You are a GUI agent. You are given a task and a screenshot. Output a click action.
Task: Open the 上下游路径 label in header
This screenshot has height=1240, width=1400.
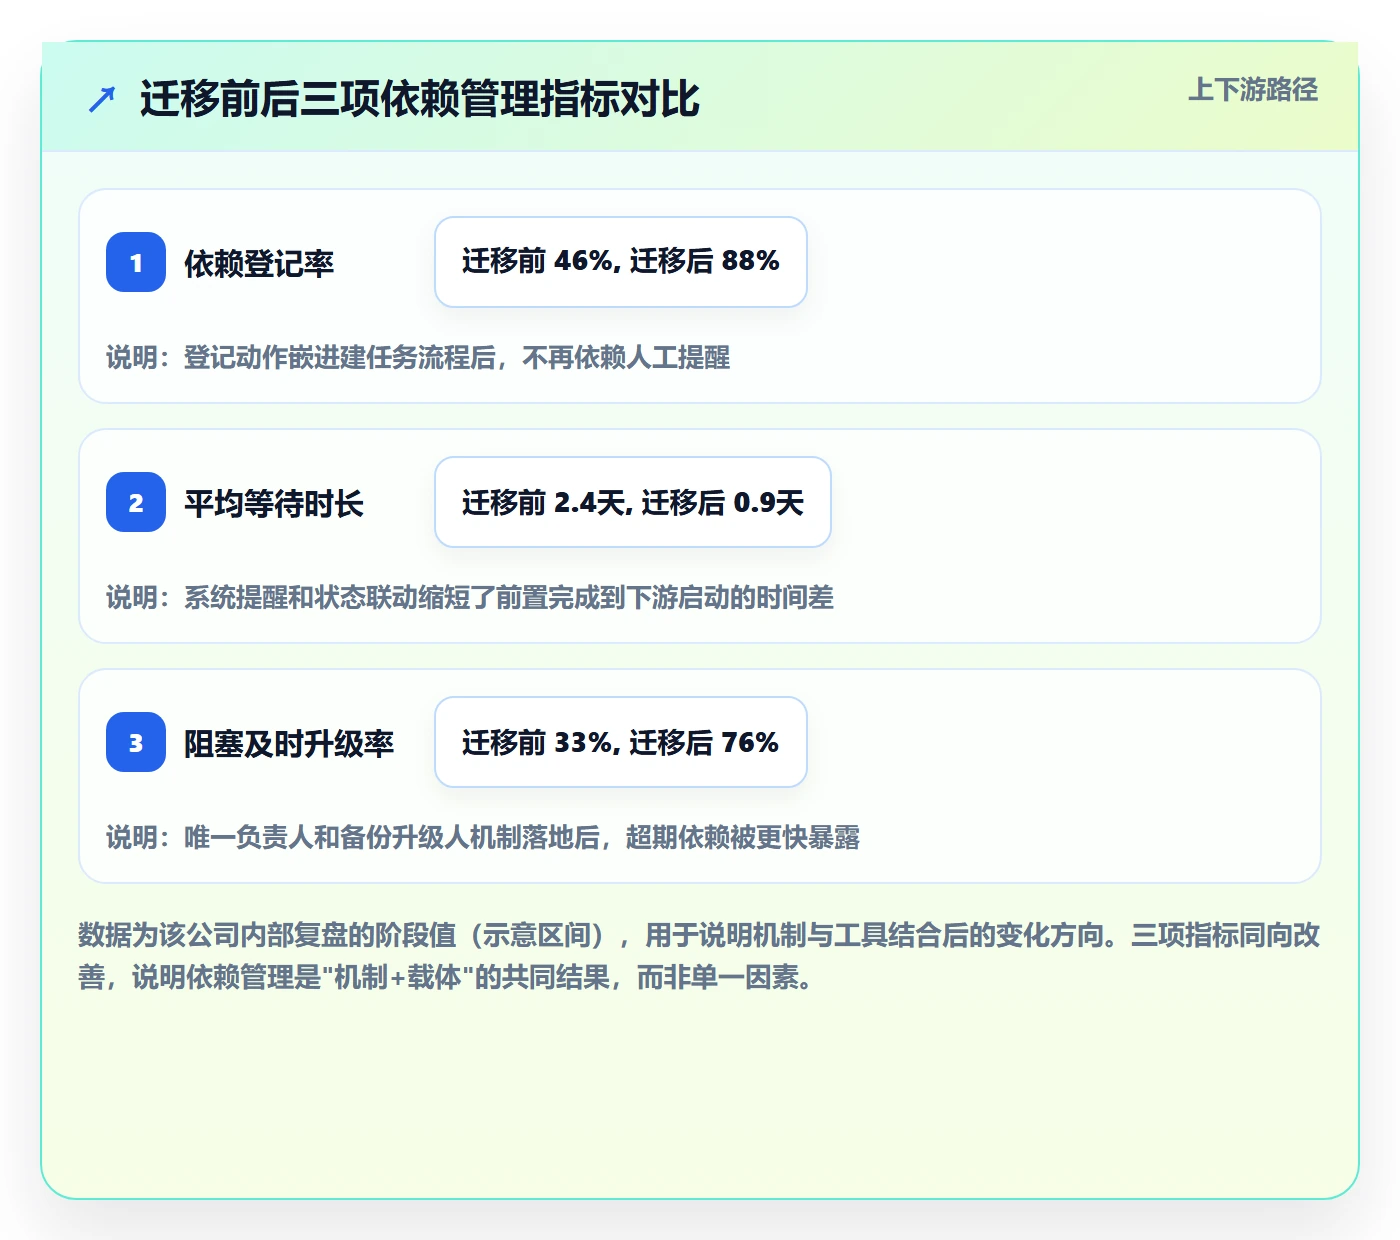(x=1253, y=90)
